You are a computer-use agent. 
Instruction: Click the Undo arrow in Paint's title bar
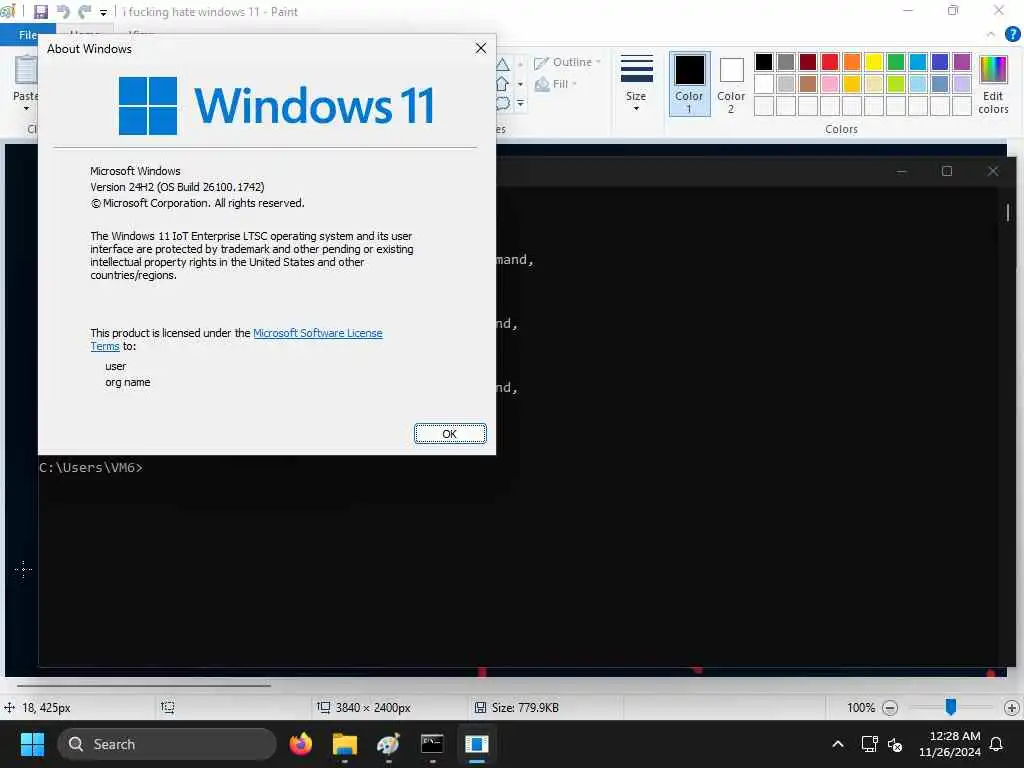(63, 12)
